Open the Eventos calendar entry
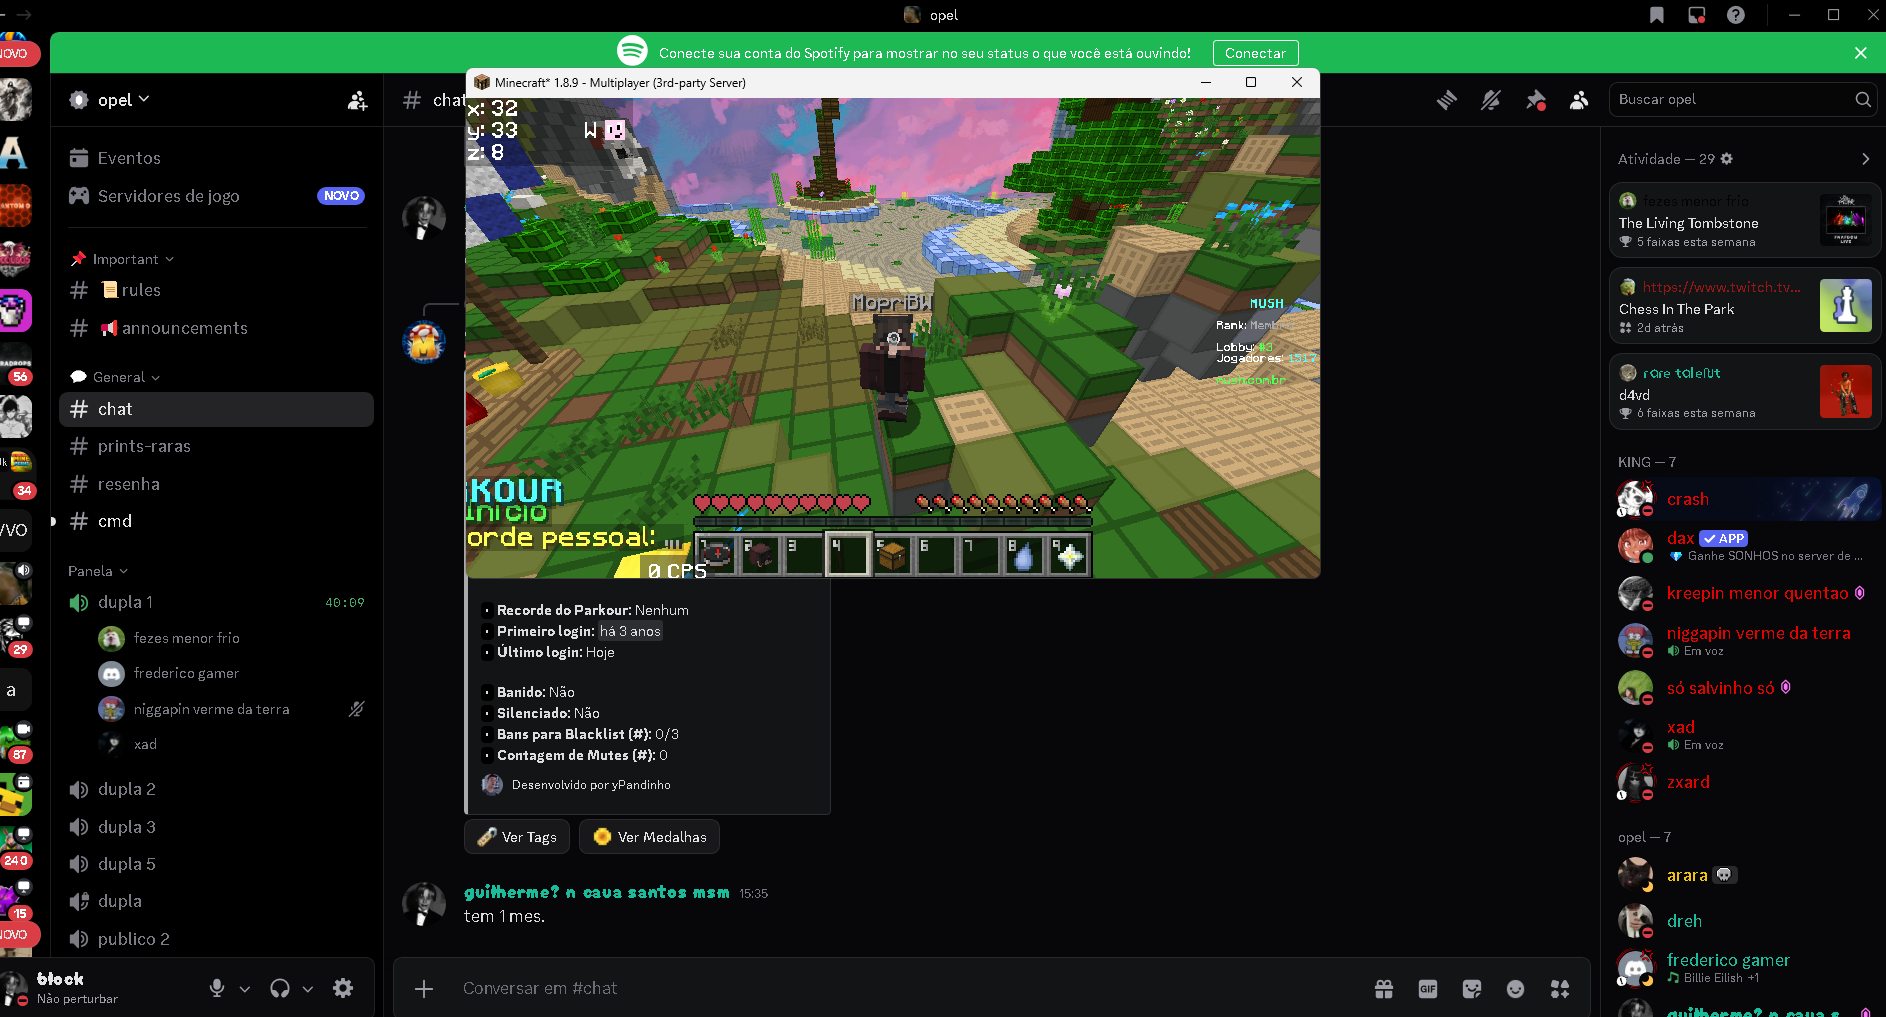 (x=216, y=158)
